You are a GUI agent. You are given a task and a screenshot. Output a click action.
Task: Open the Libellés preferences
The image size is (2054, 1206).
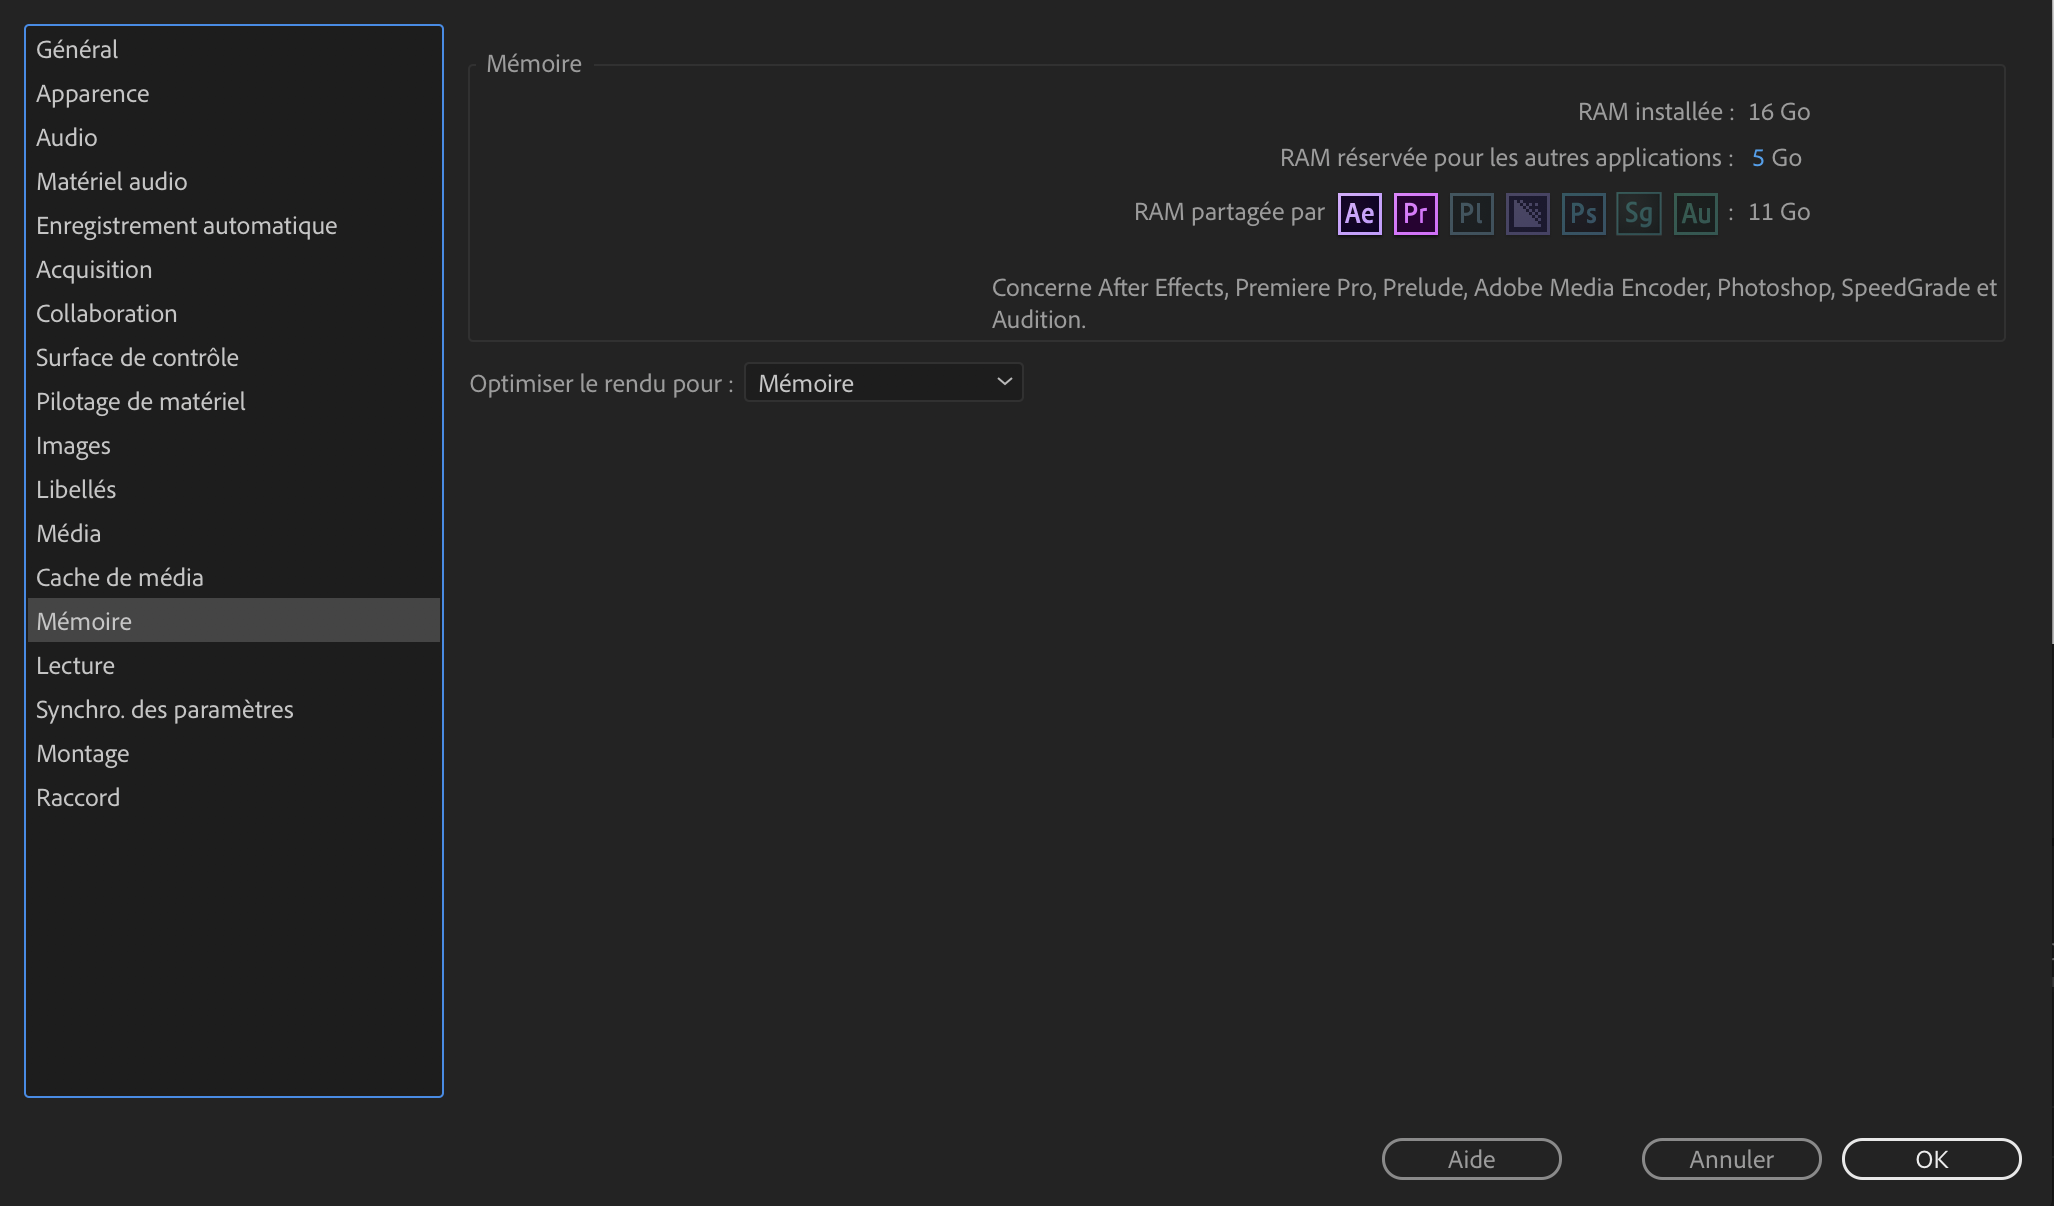[233, 489]
